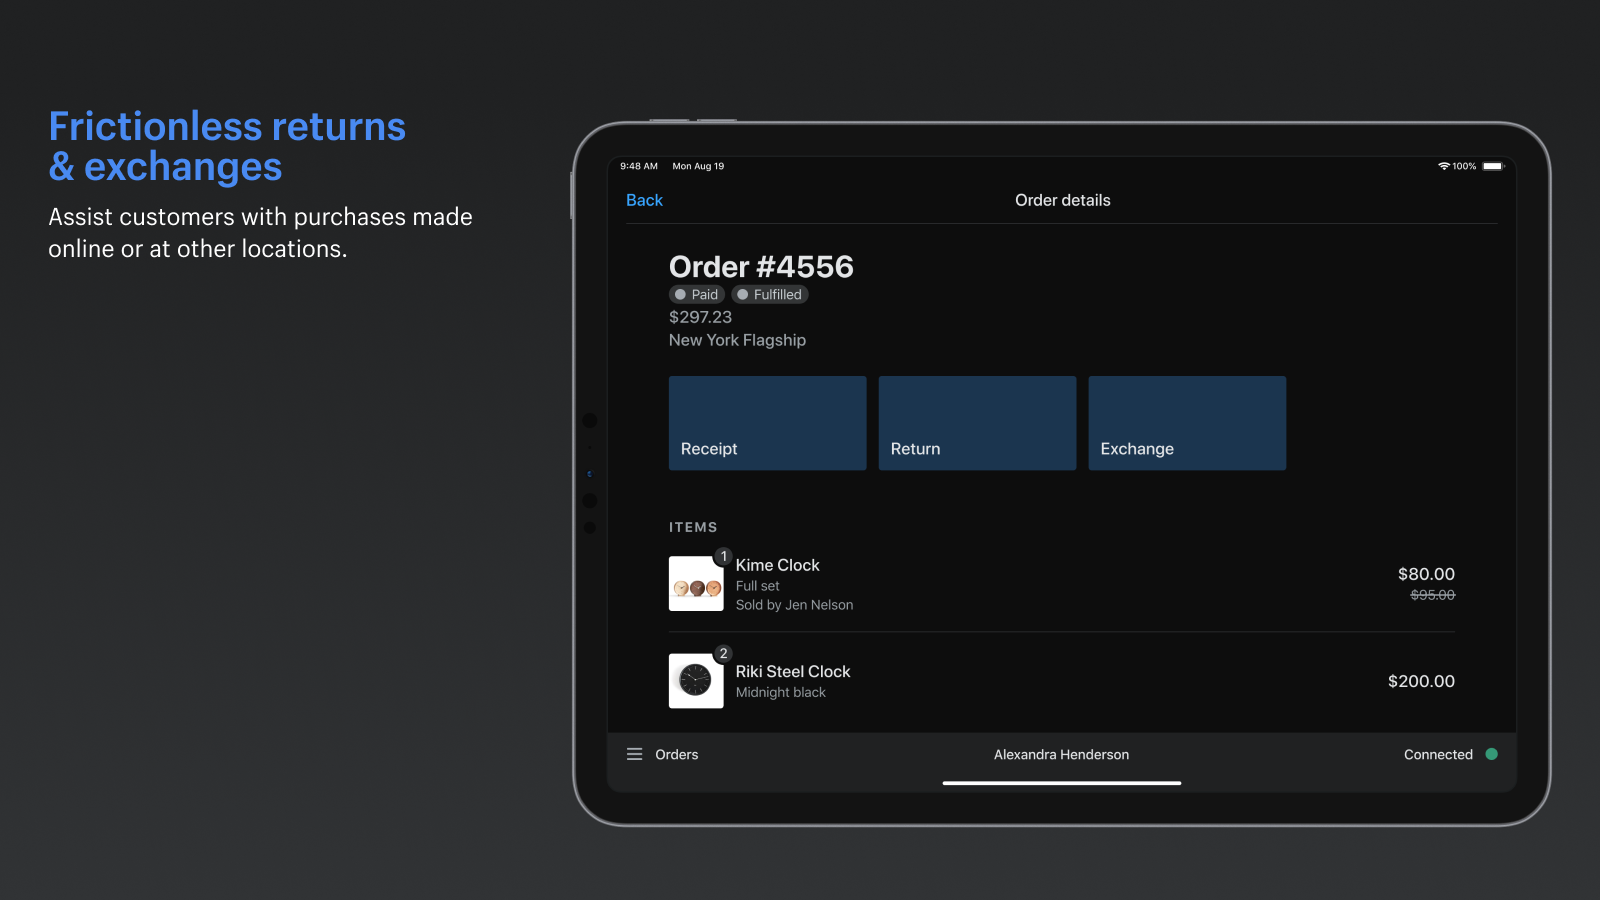Screen dimensions: 1600x900
Task: Open the Receipt tile
Action: click(x=767, y=423)
